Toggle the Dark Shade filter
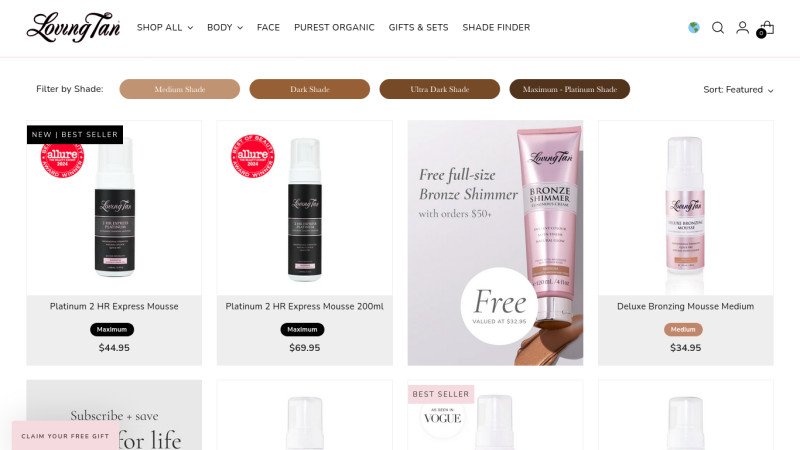Image resolution: width=800 pixels, height=450 pixels. tap(310, 89)
